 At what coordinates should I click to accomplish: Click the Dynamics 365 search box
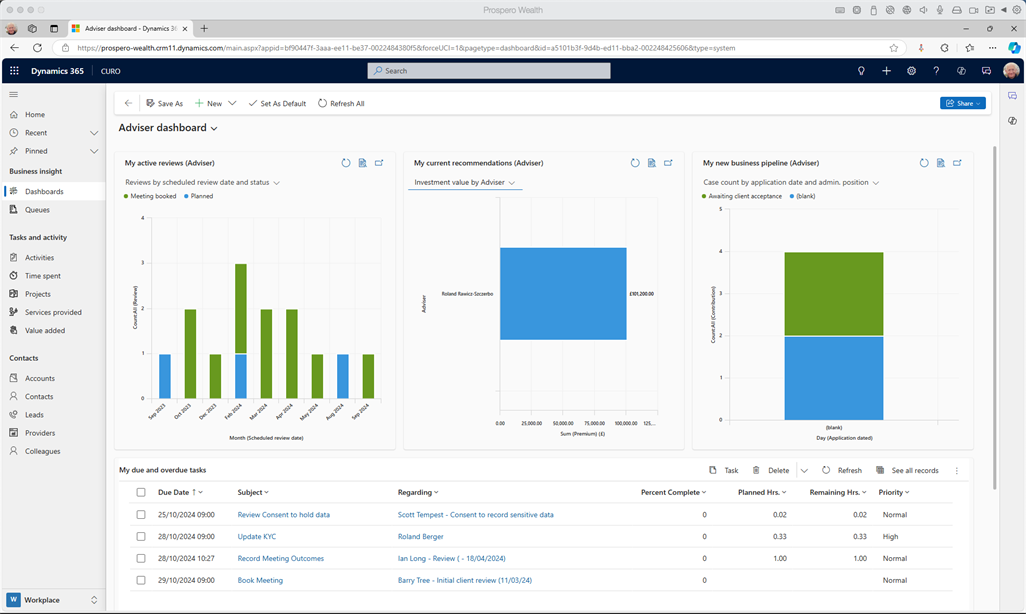click(489, 71)
